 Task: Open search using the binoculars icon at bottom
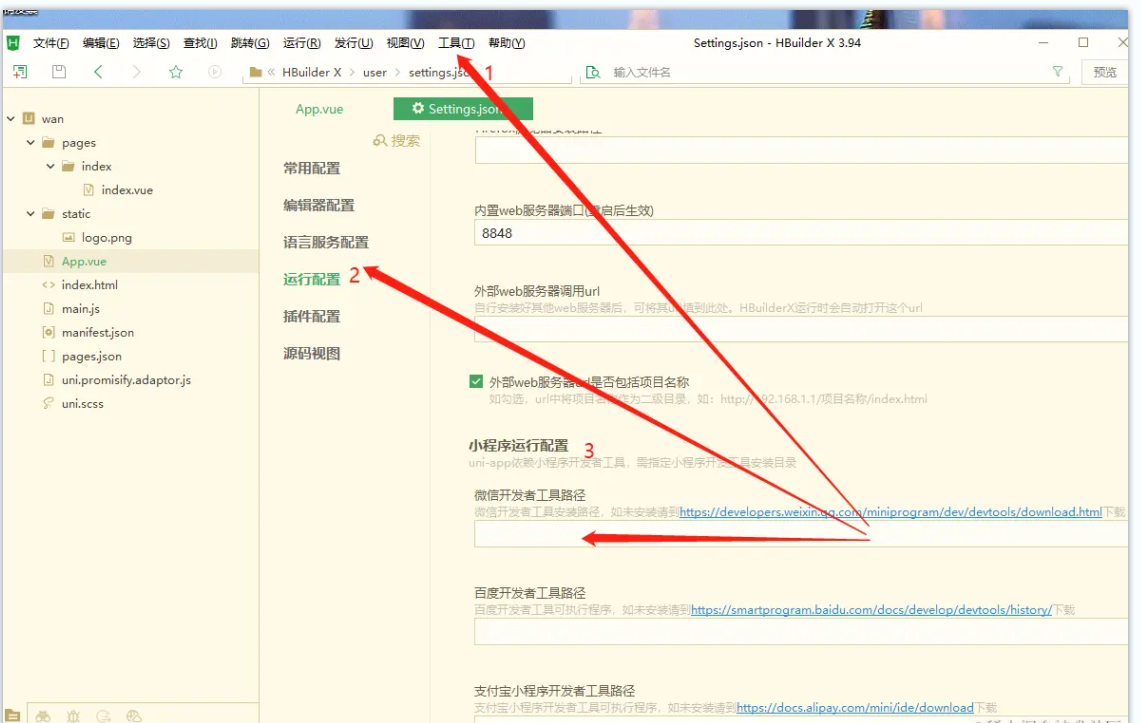[43, 715]
